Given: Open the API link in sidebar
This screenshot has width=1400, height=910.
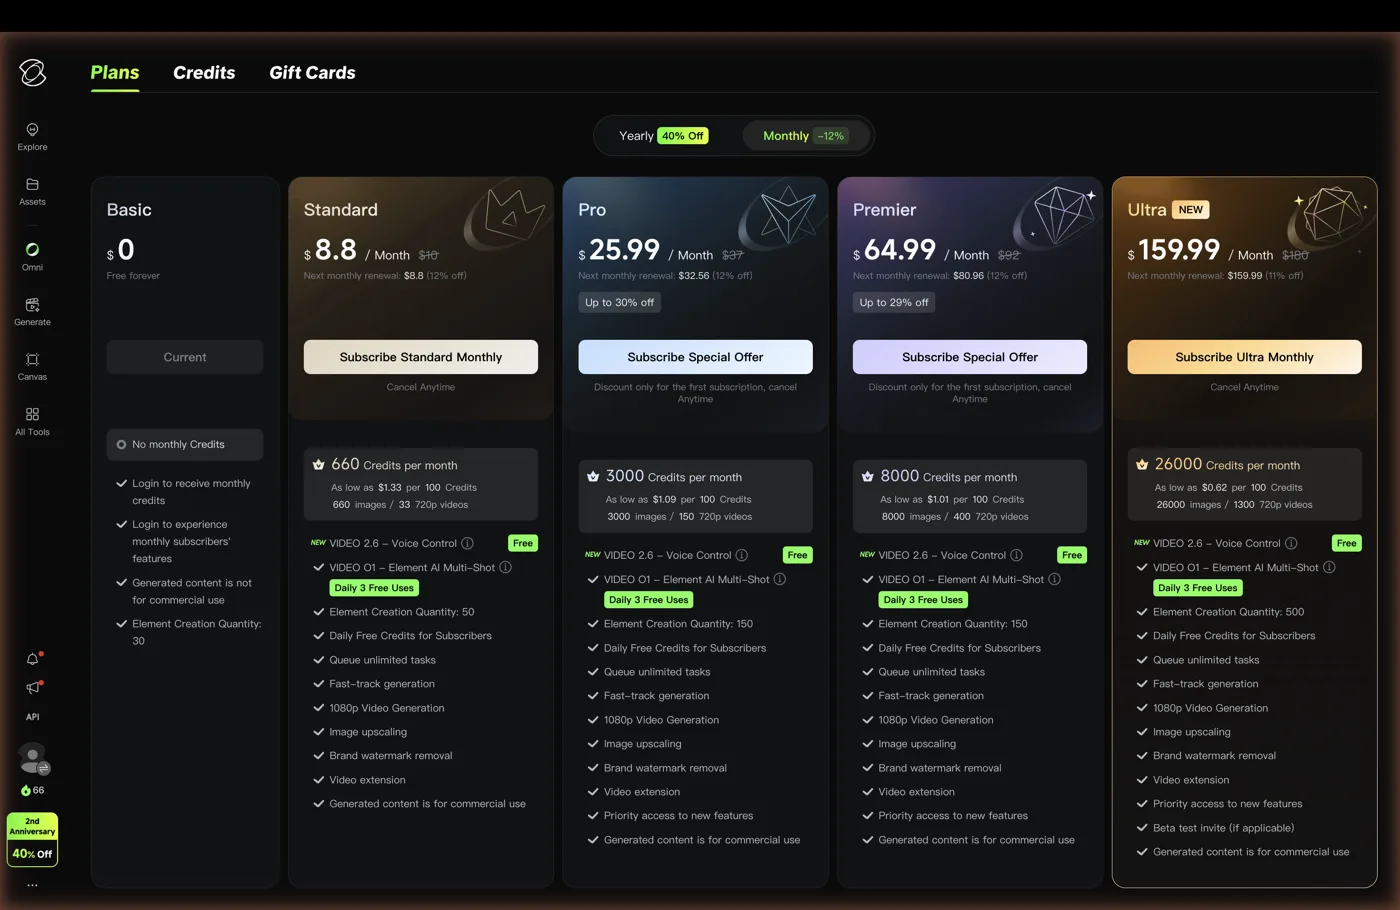Looking at the screenshot, I should coord(32,717).
